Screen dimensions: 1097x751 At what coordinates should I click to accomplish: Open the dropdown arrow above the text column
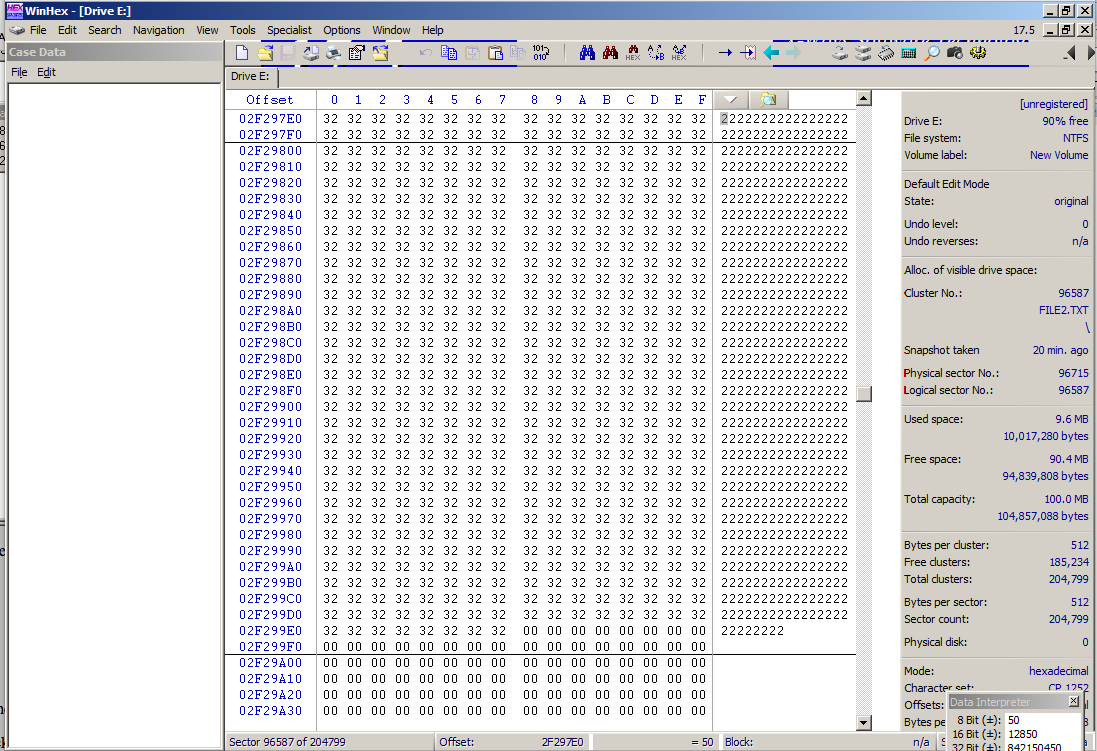(x=732, y=100)
